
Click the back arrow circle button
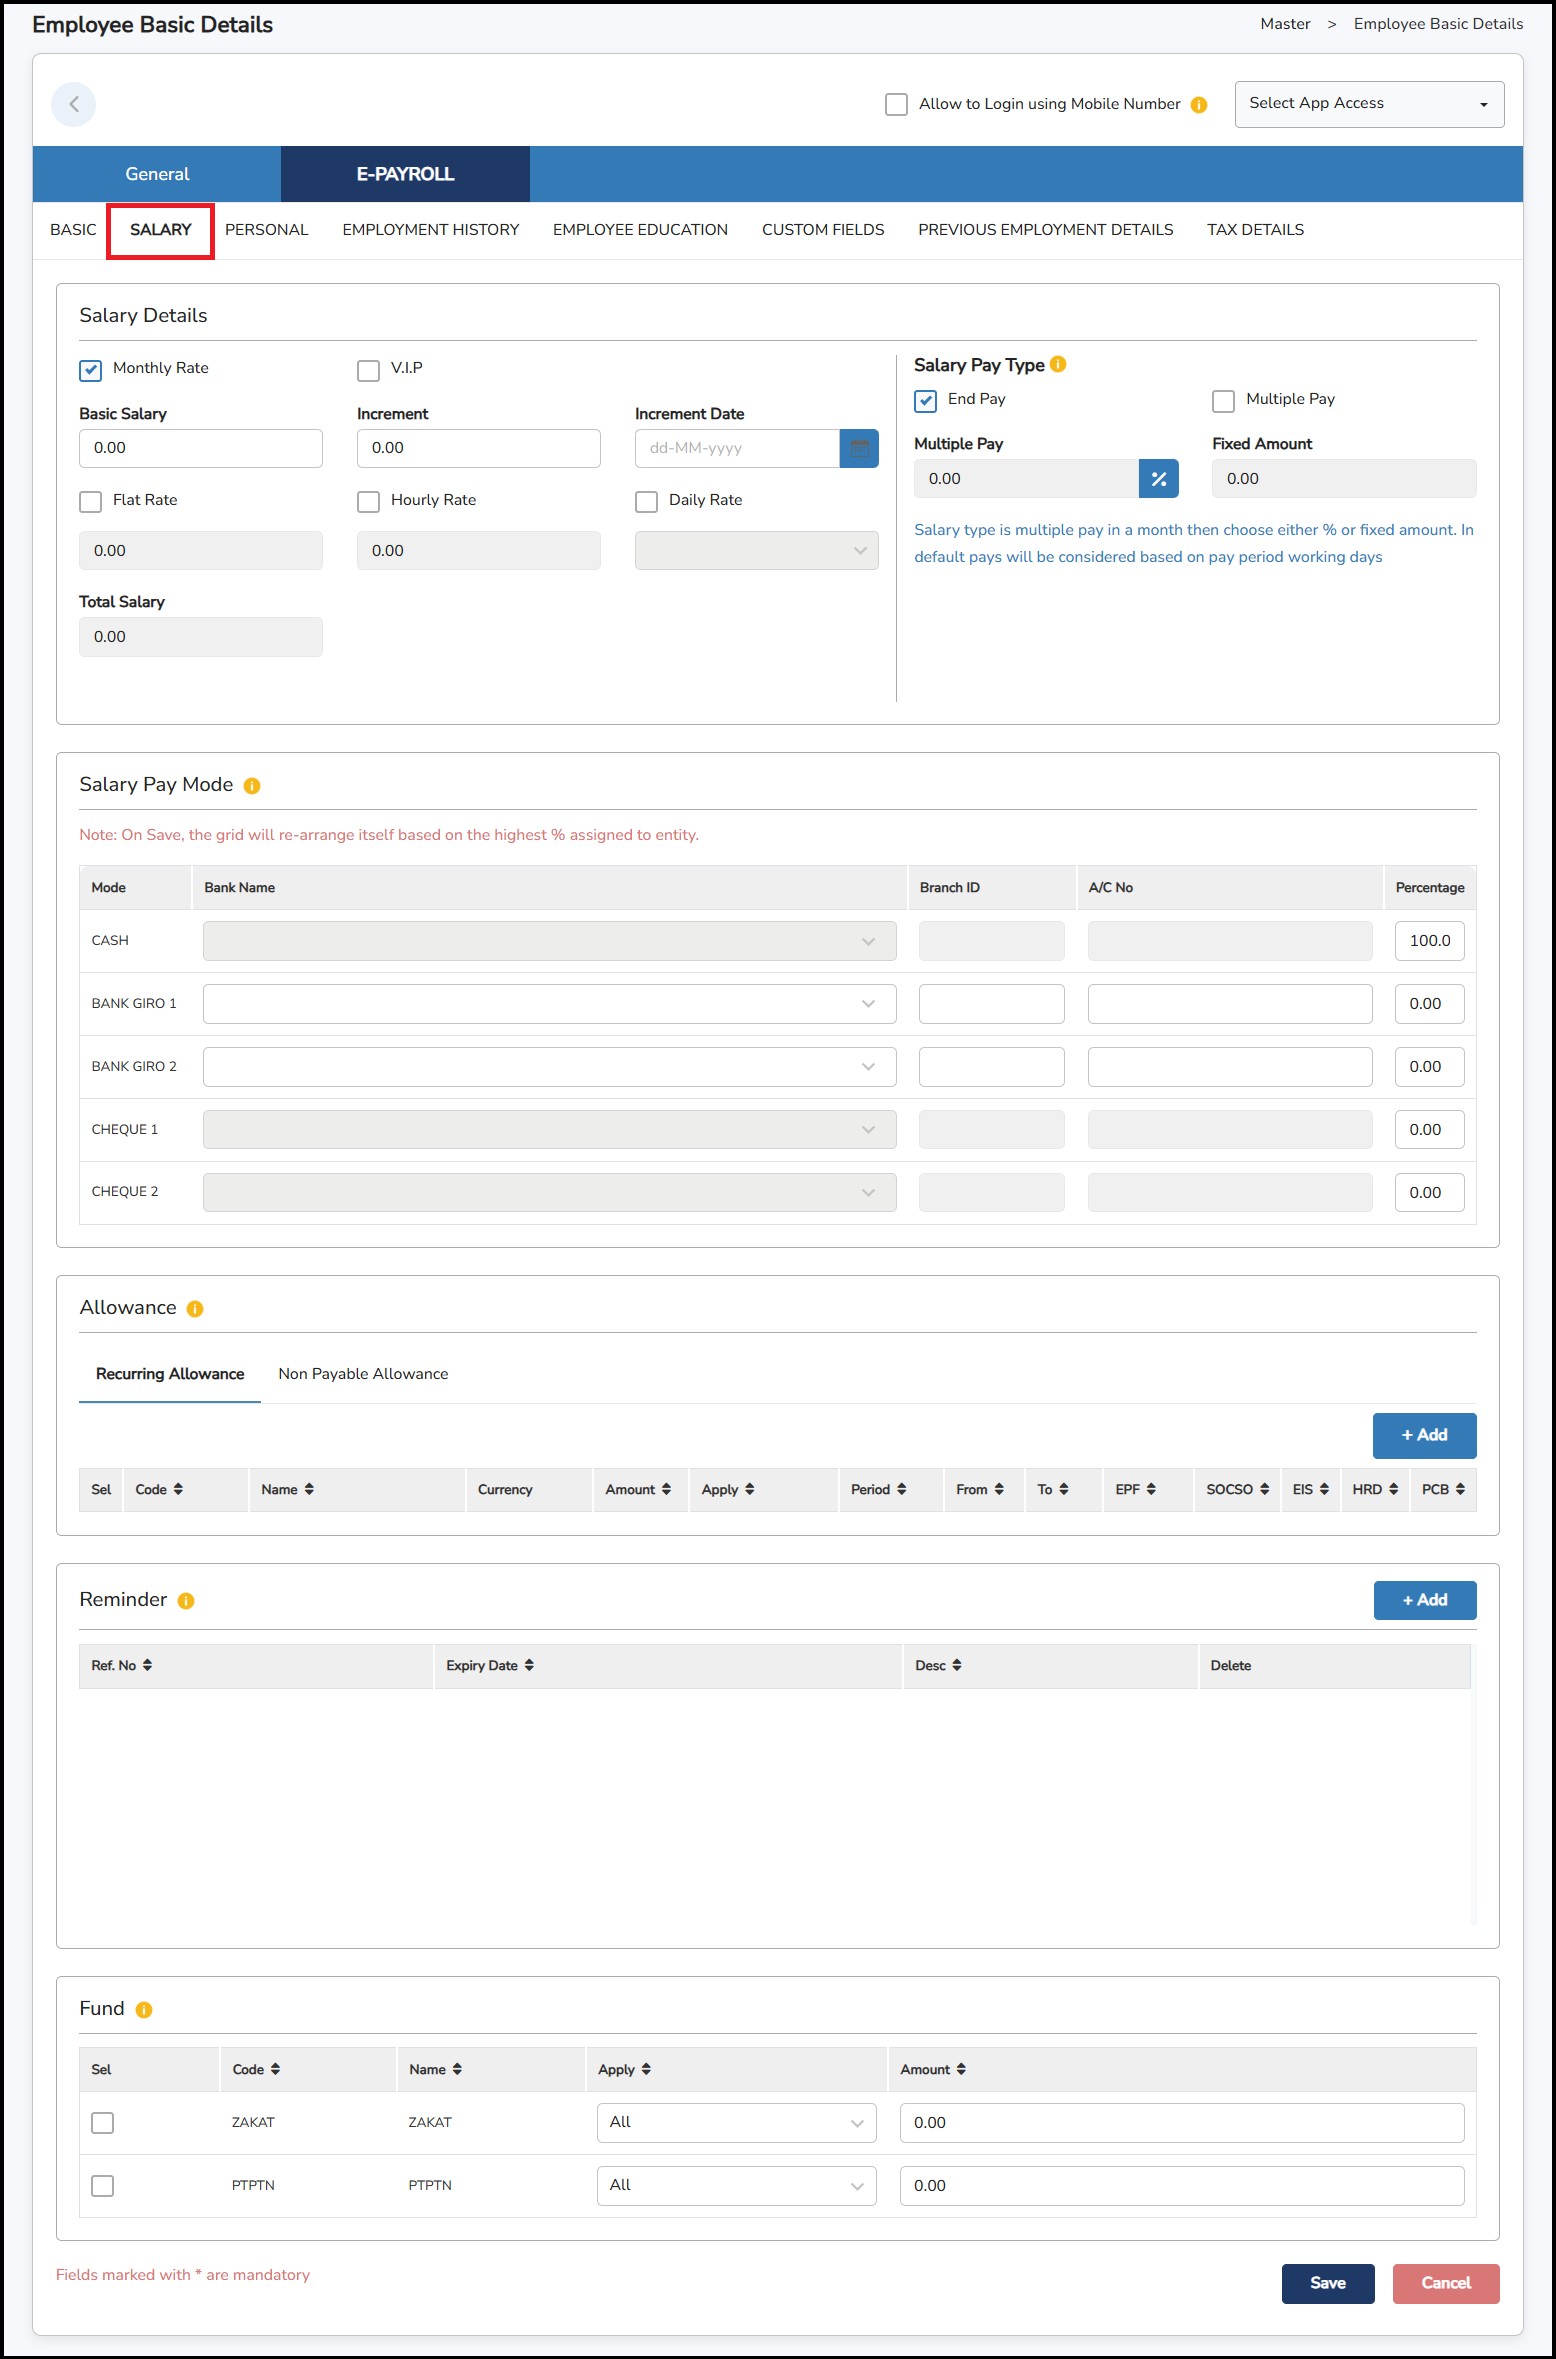pyautogui.click(x=73, y=104)
